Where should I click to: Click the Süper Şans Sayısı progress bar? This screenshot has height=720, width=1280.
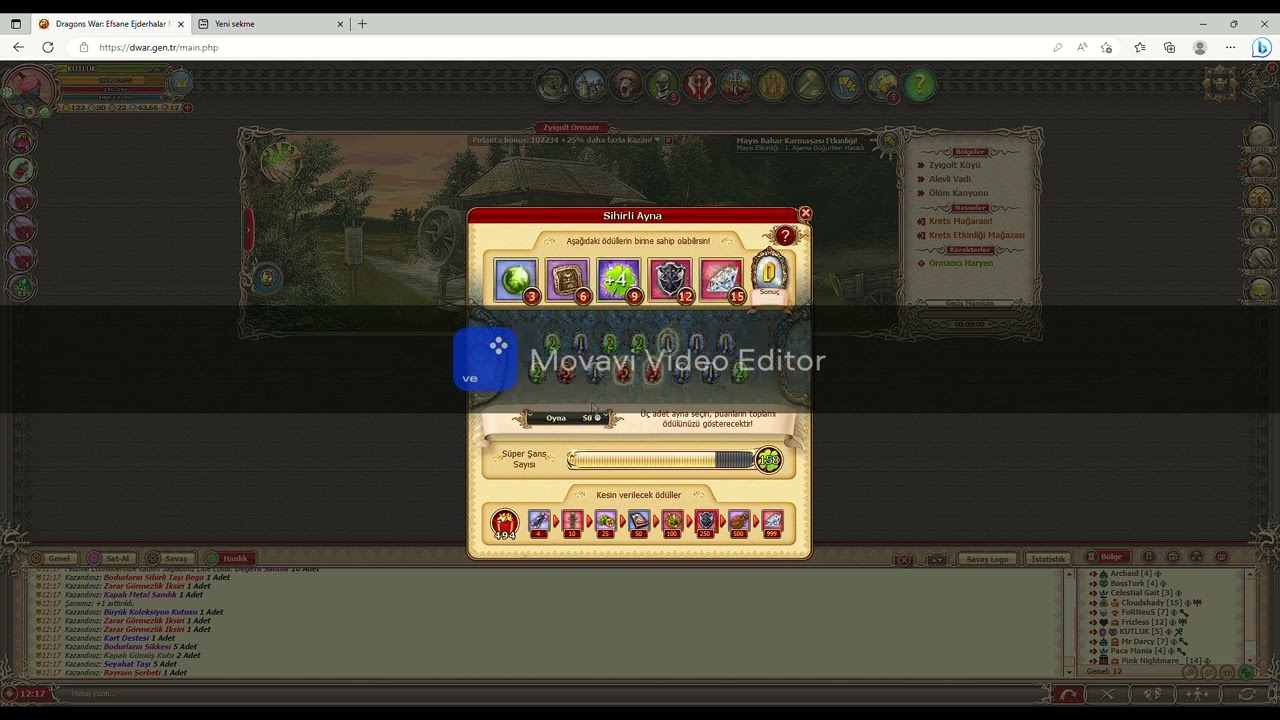click(x=661, y=460)
